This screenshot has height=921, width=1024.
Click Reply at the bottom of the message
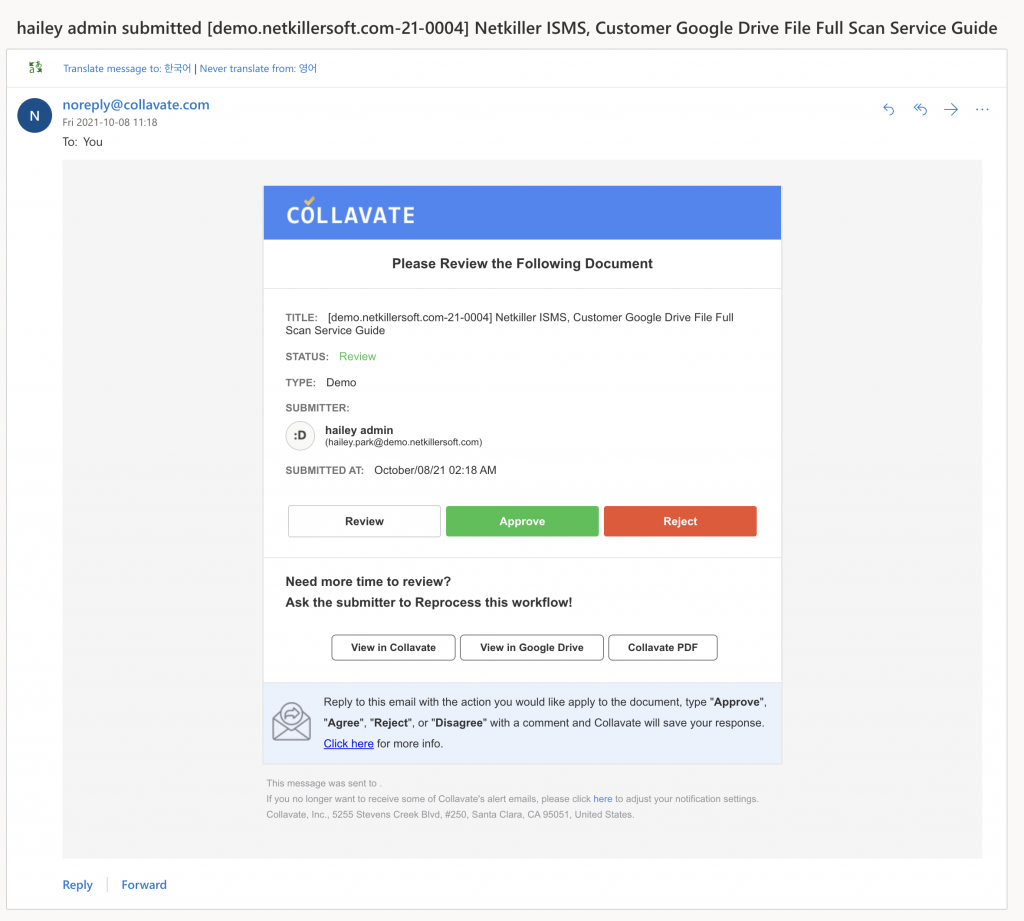click(78, 884)
